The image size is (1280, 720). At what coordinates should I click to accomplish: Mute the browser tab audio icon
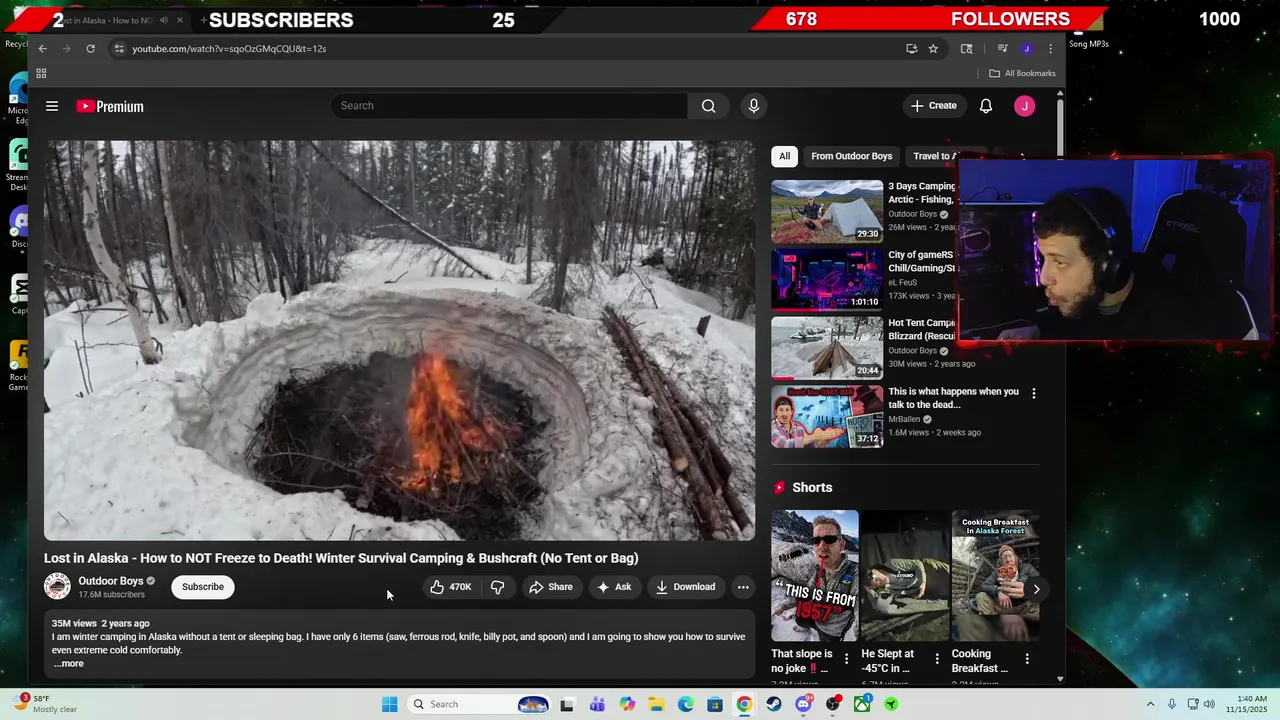[163, 20]
